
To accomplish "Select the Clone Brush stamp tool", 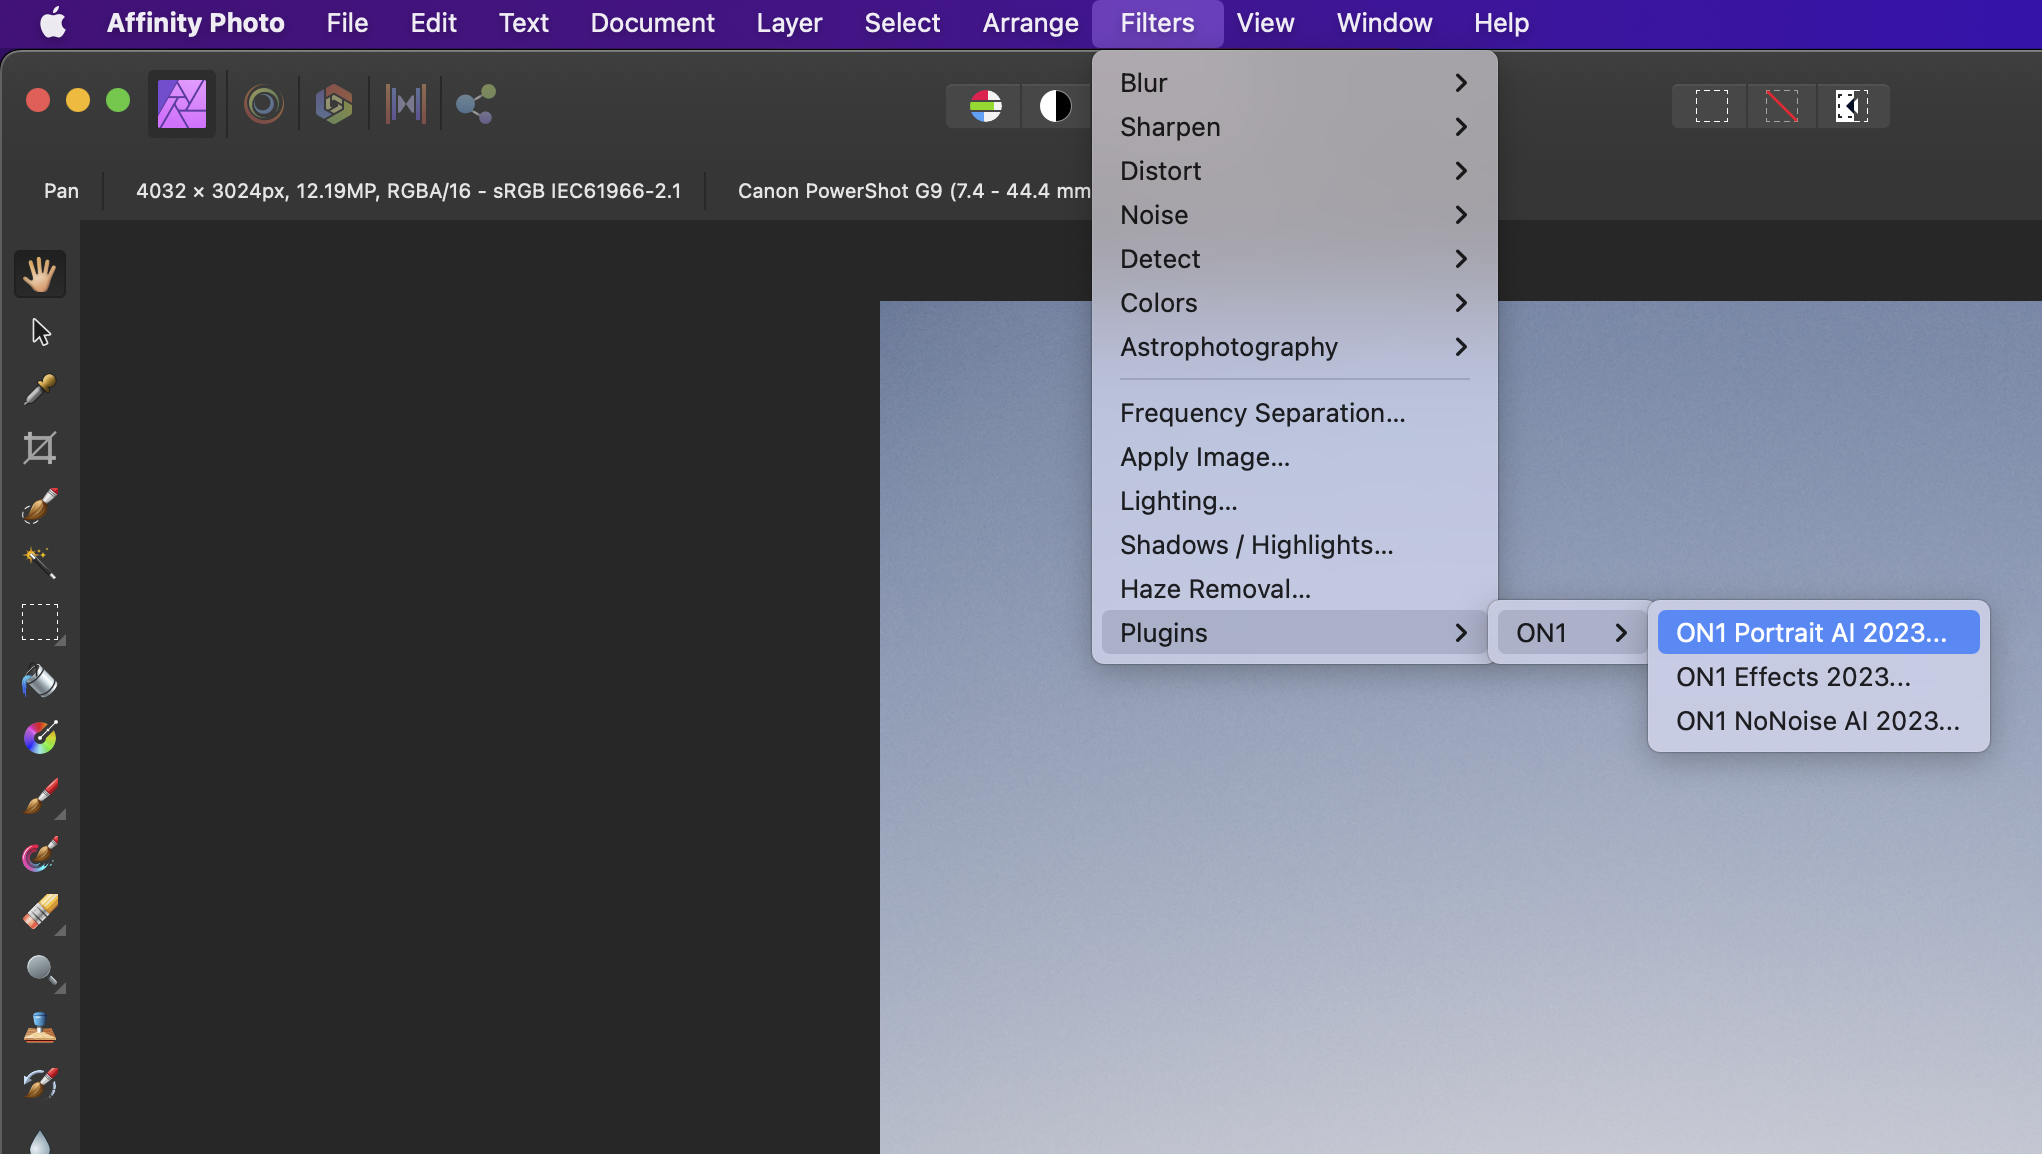I will [40, 1028].
